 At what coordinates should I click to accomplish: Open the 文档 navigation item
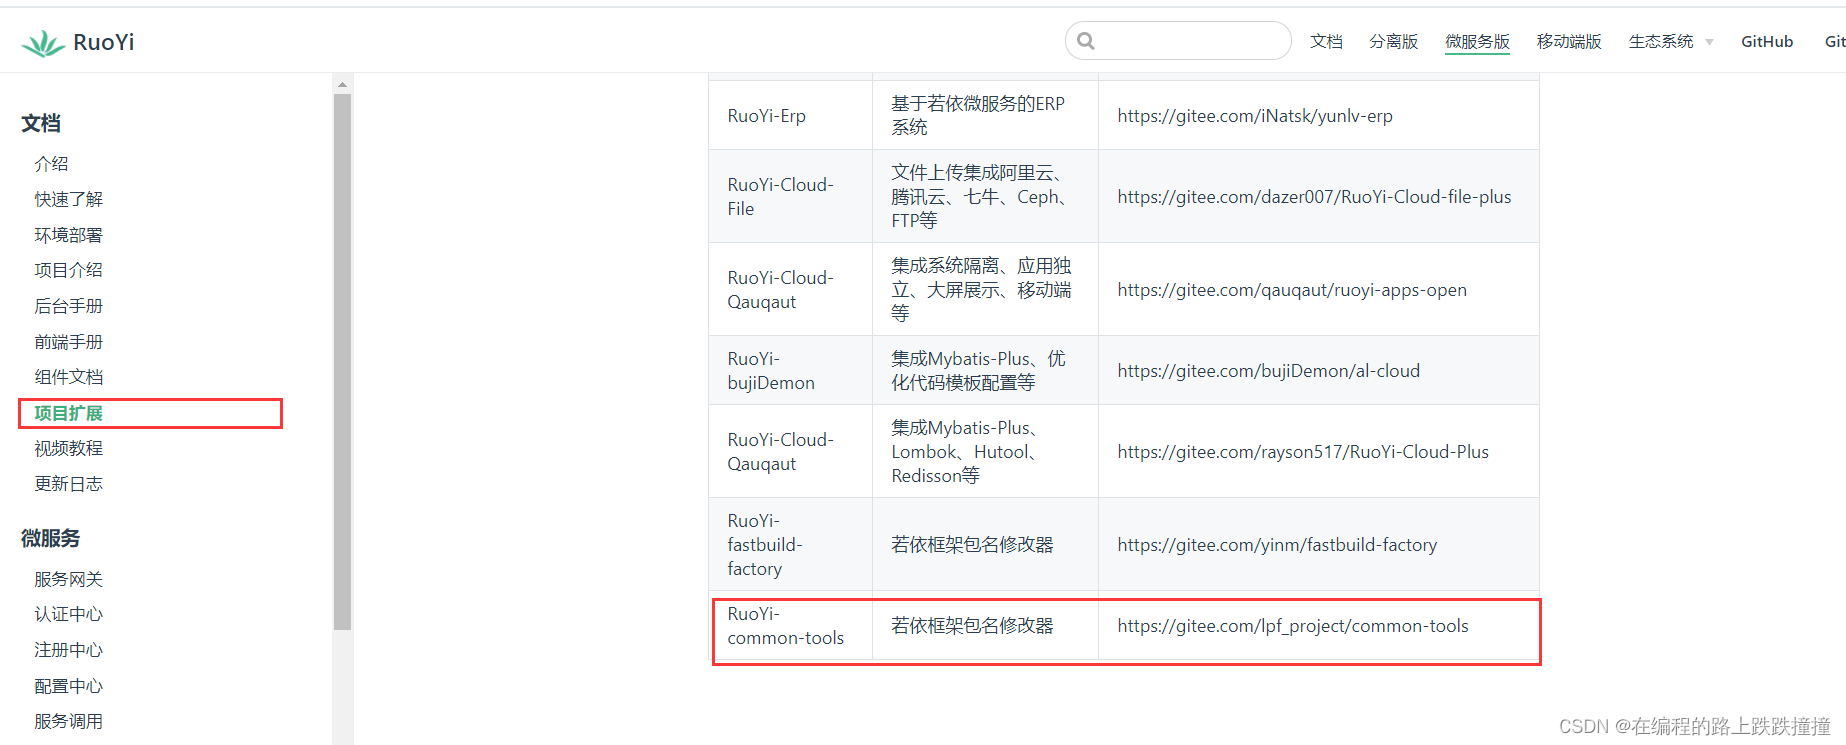tap(1326, 41)
